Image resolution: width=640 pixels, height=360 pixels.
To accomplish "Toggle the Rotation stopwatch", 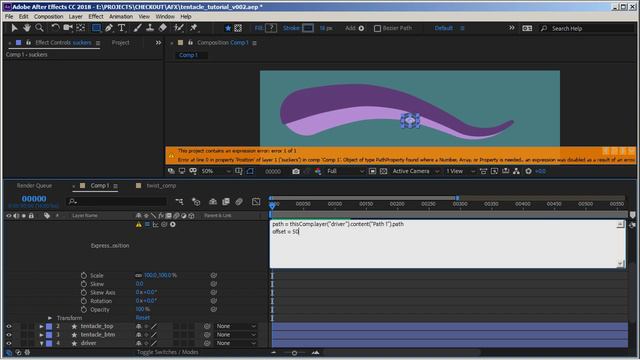I will [84, 301].
